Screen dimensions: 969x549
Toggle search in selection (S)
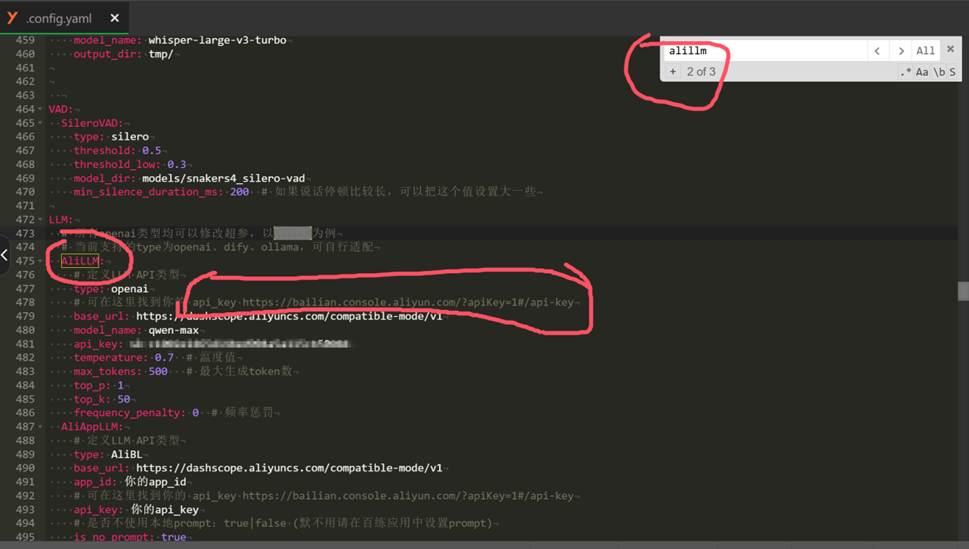pyautogui.click(x=952, y=72)
